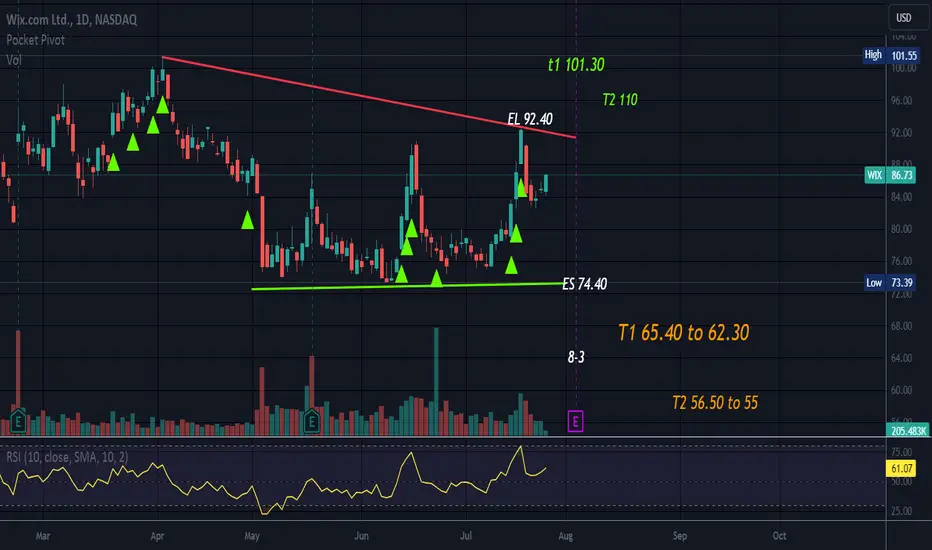Select the red descending trendline

point(369,98)
